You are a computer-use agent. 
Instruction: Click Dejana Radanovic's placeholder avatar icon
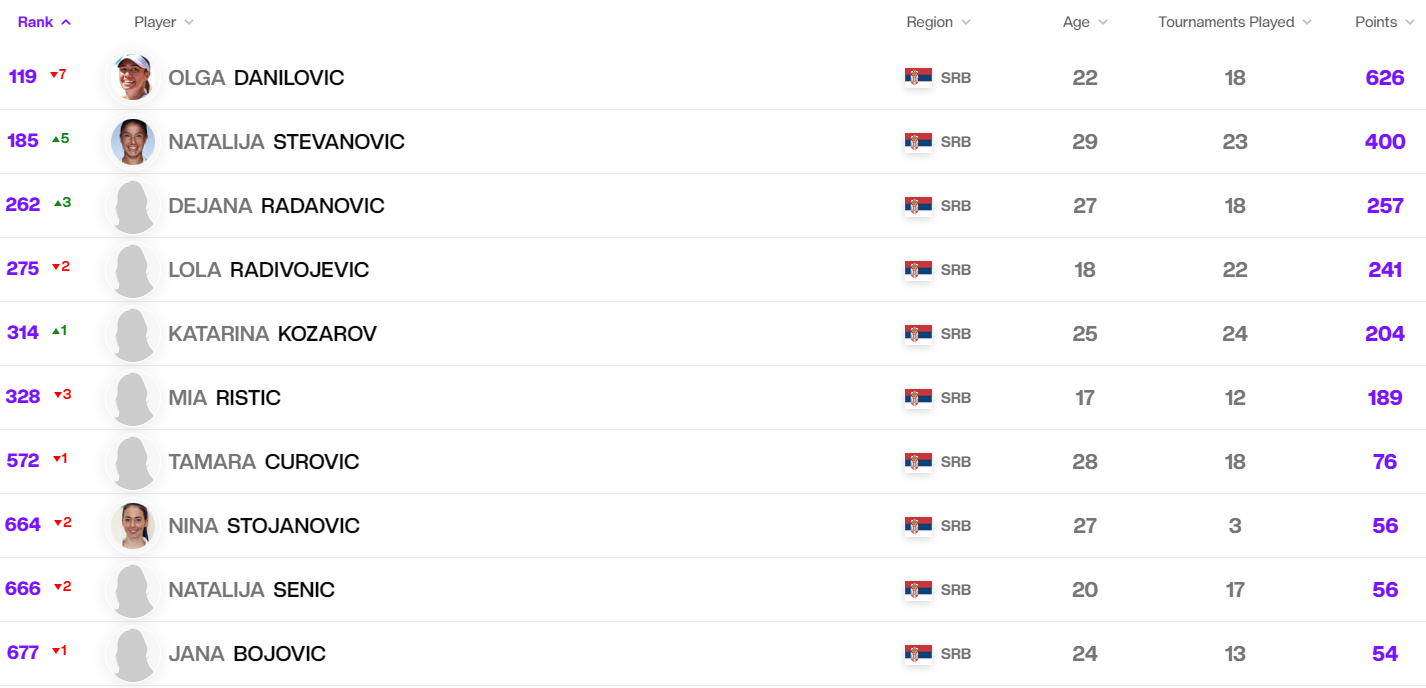click(x=133, y=206)
